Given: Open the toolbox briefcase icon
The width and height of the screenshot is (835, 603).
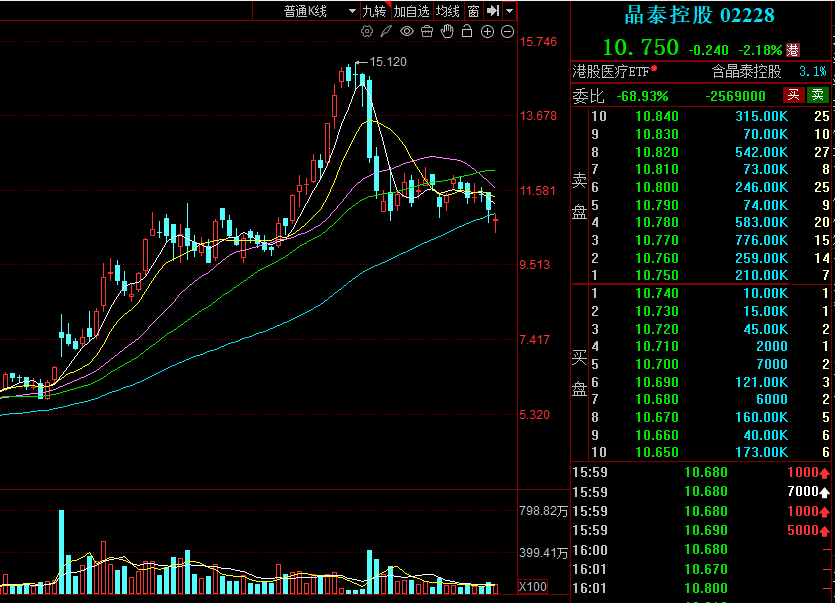Looking at the screenshot, I should point(427,32).
